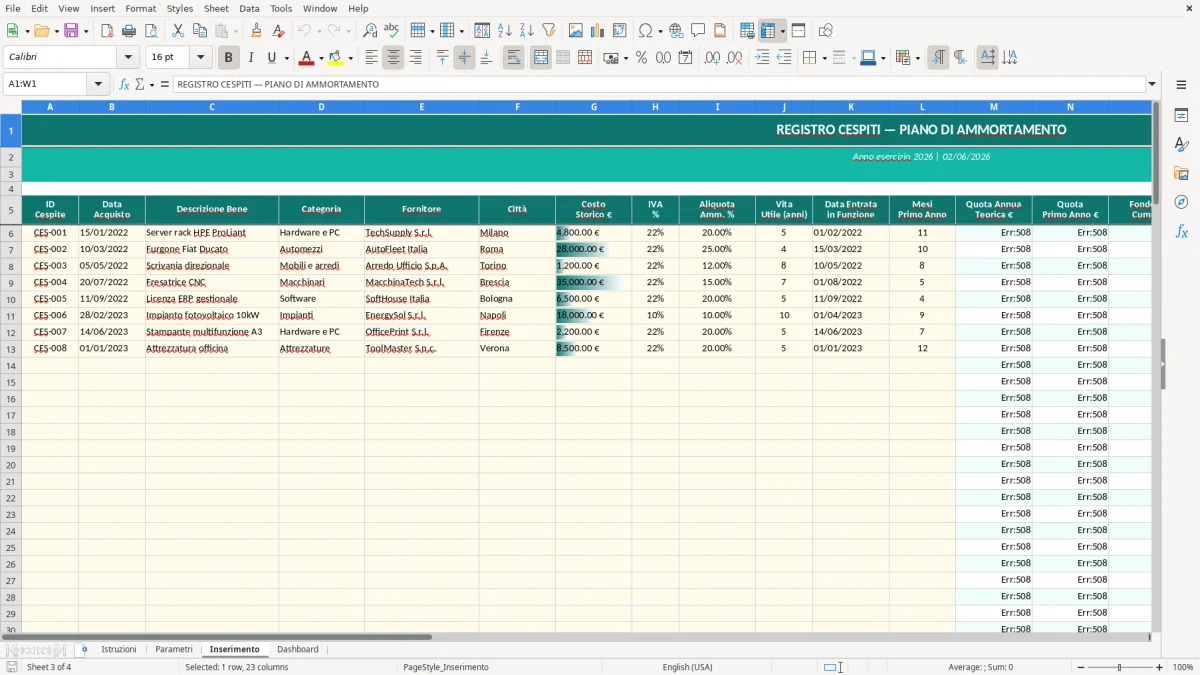Click the AutoFilter funnel icon
This screenshot has width=1200, height=675.
[x=549, y=31]
